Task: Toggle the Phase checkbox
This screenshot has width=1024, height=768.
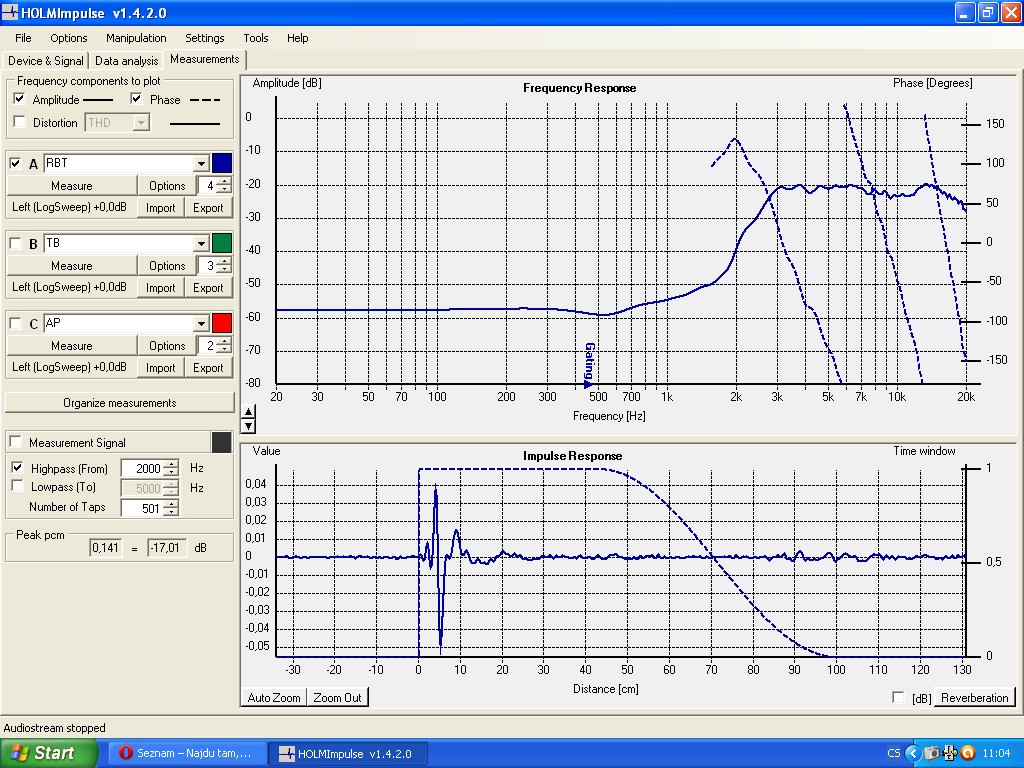Action: 136,99
